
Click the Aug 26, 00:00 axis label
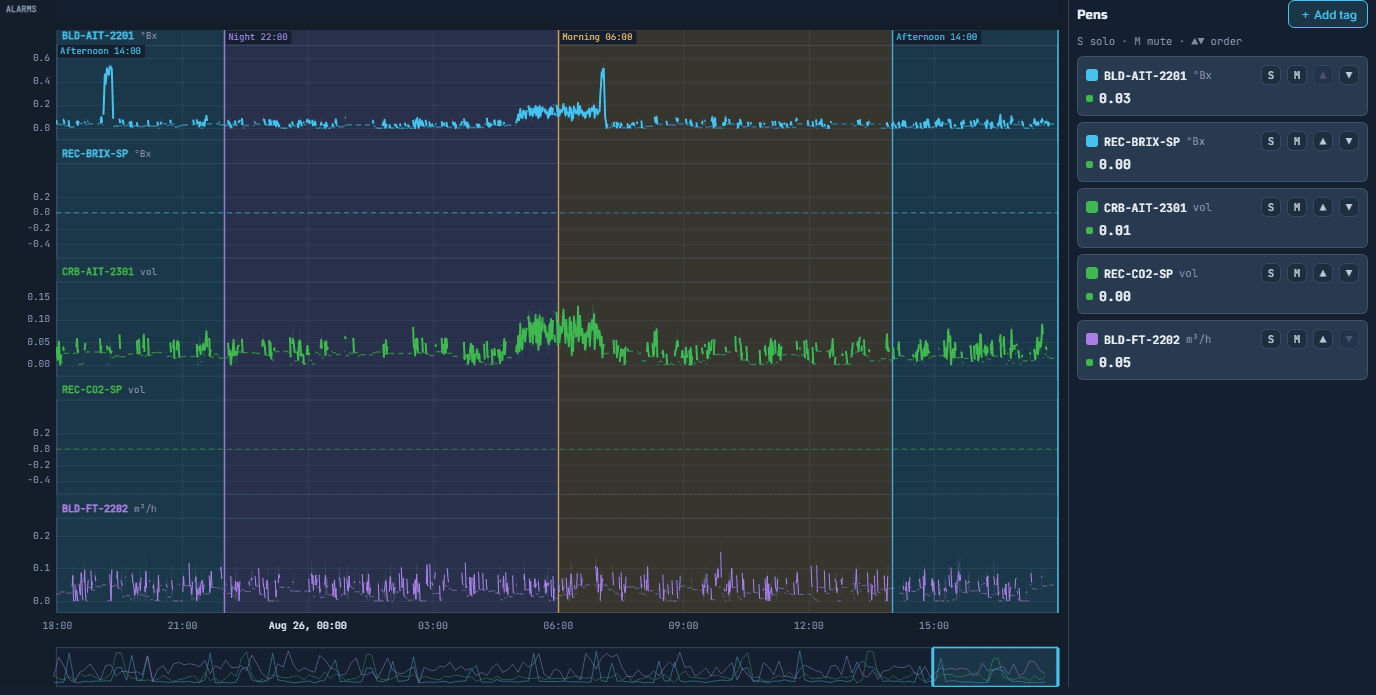tap(308, 626)
